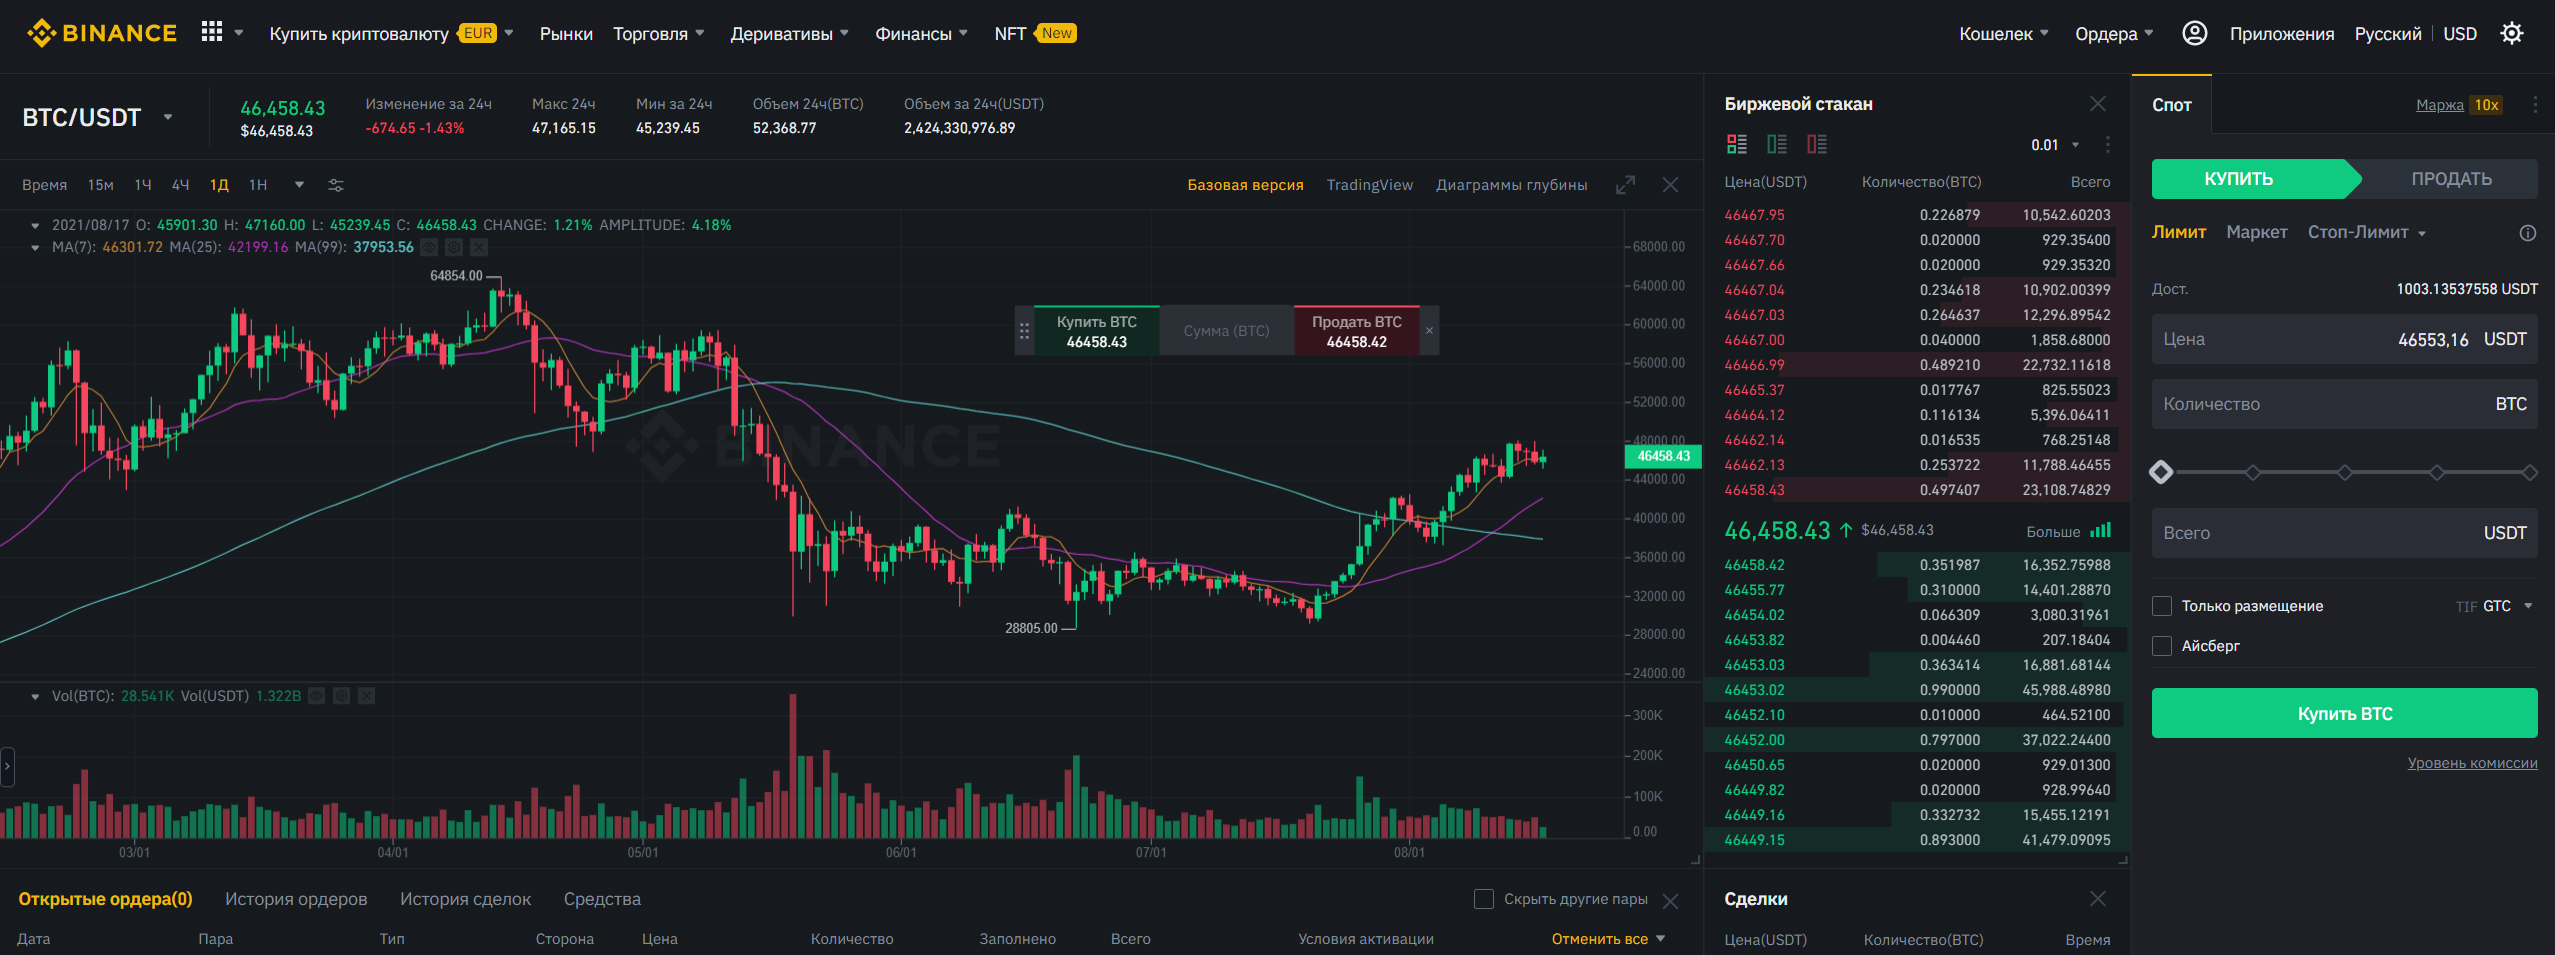Viewport: 2555px width, 955px height.
Task: Click the order book depth bars icon
Action: (x=2101, y=531)
